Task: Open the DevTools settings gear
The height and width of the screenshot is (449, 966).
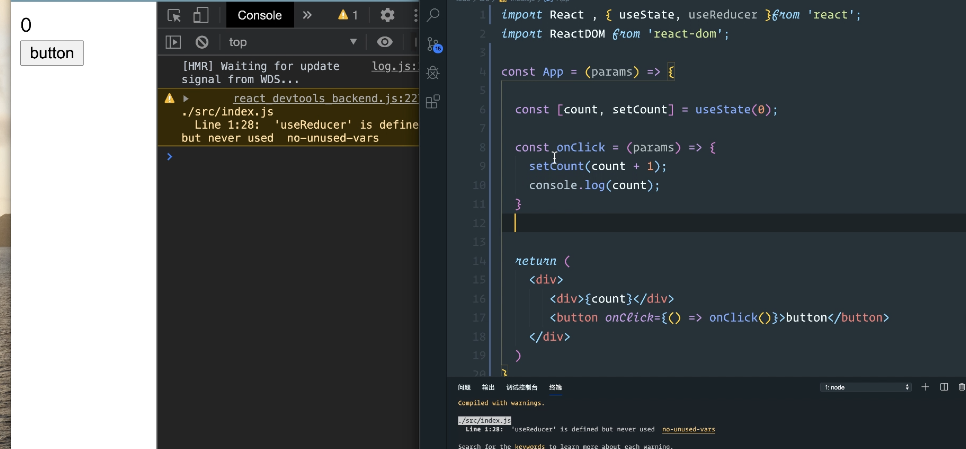Action: 387,15
